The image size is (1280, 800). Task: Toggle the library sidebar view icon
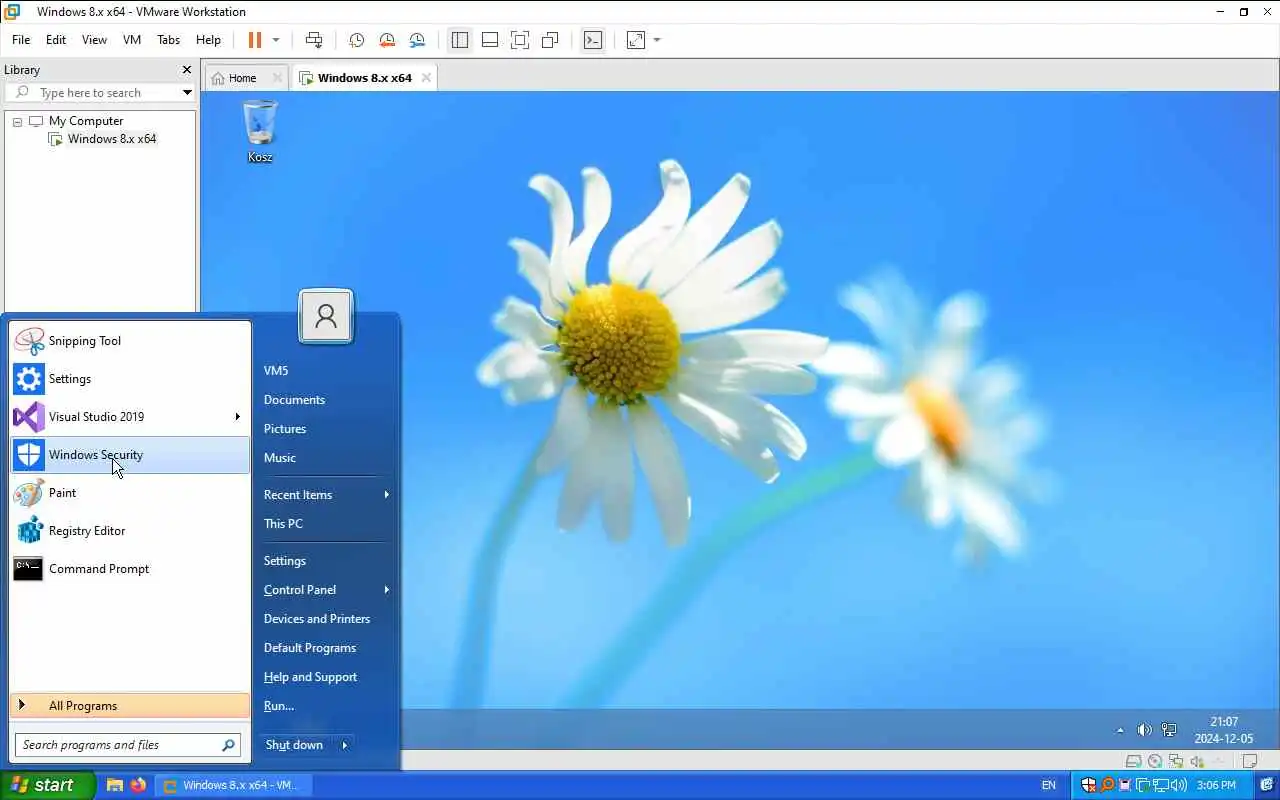click(460, 40)
